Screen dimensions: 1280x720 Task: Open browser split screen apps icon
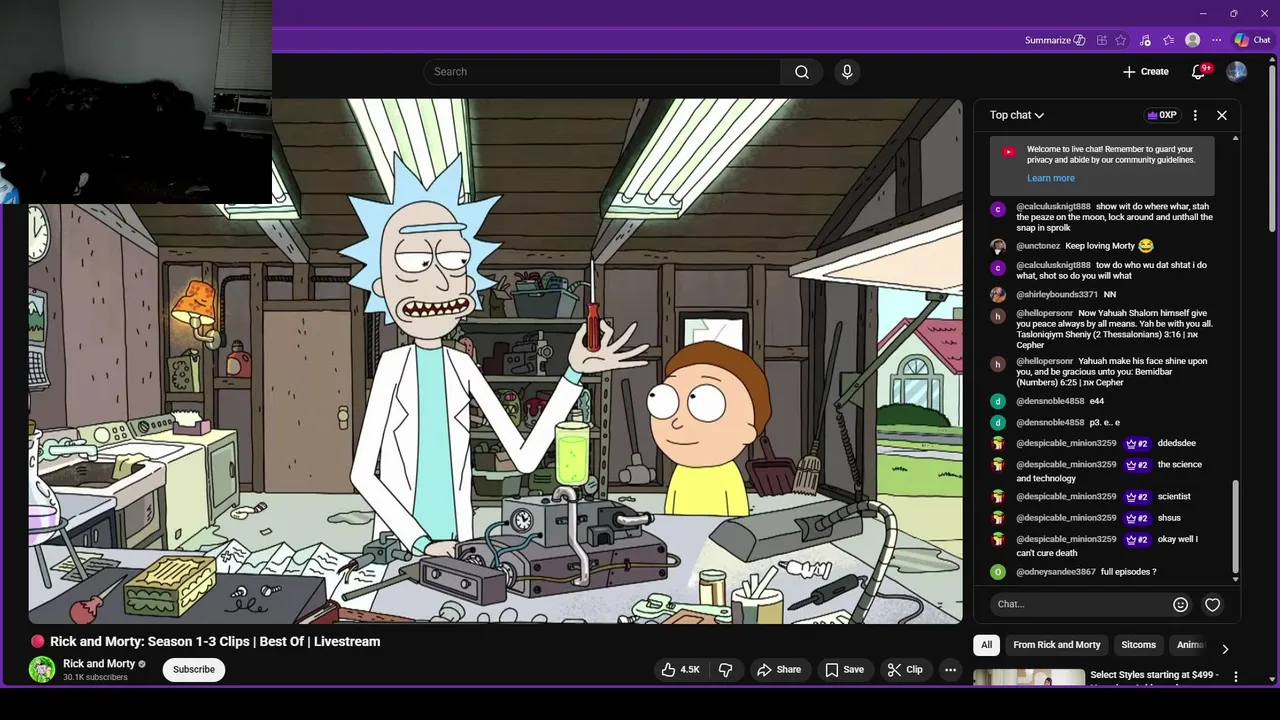tap(1102, 40)
